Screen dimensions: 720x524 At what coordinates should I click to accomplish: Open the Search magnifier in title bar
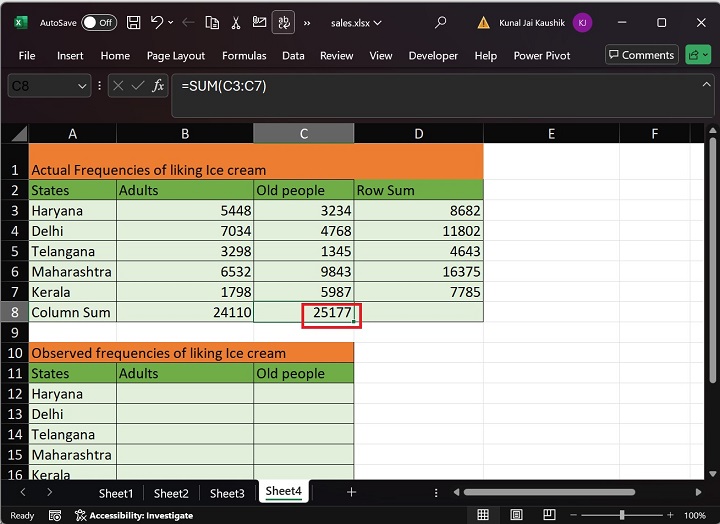(441, 22)
